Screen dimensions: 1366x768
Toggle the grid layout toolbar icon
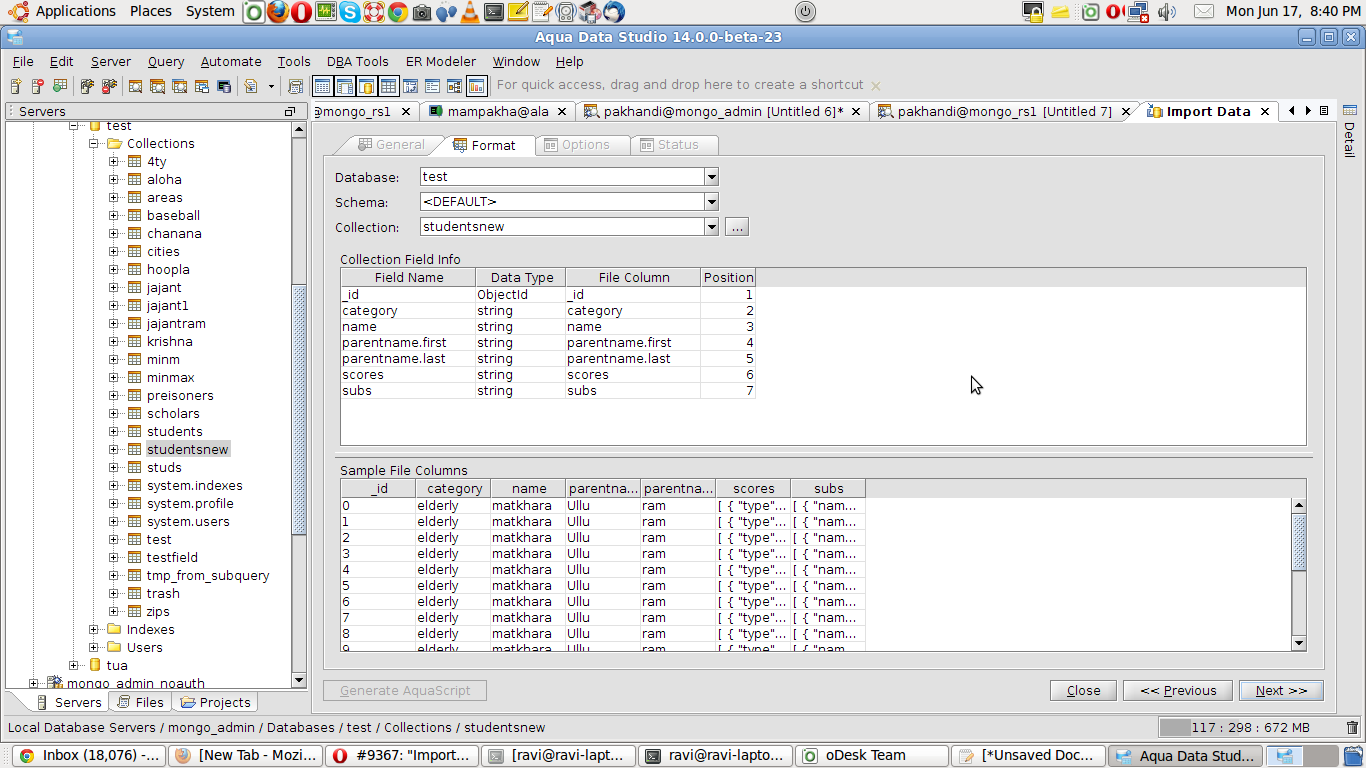tap(388, 86)
